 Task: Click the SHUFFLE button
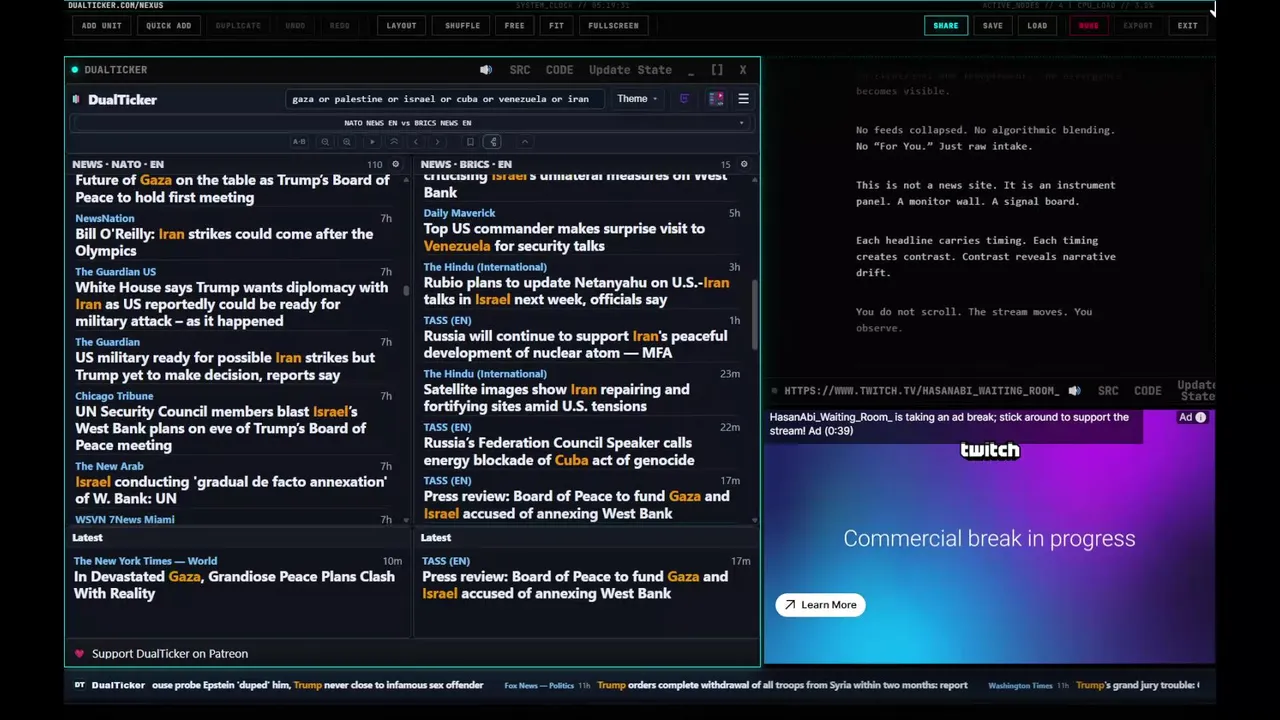462,25
